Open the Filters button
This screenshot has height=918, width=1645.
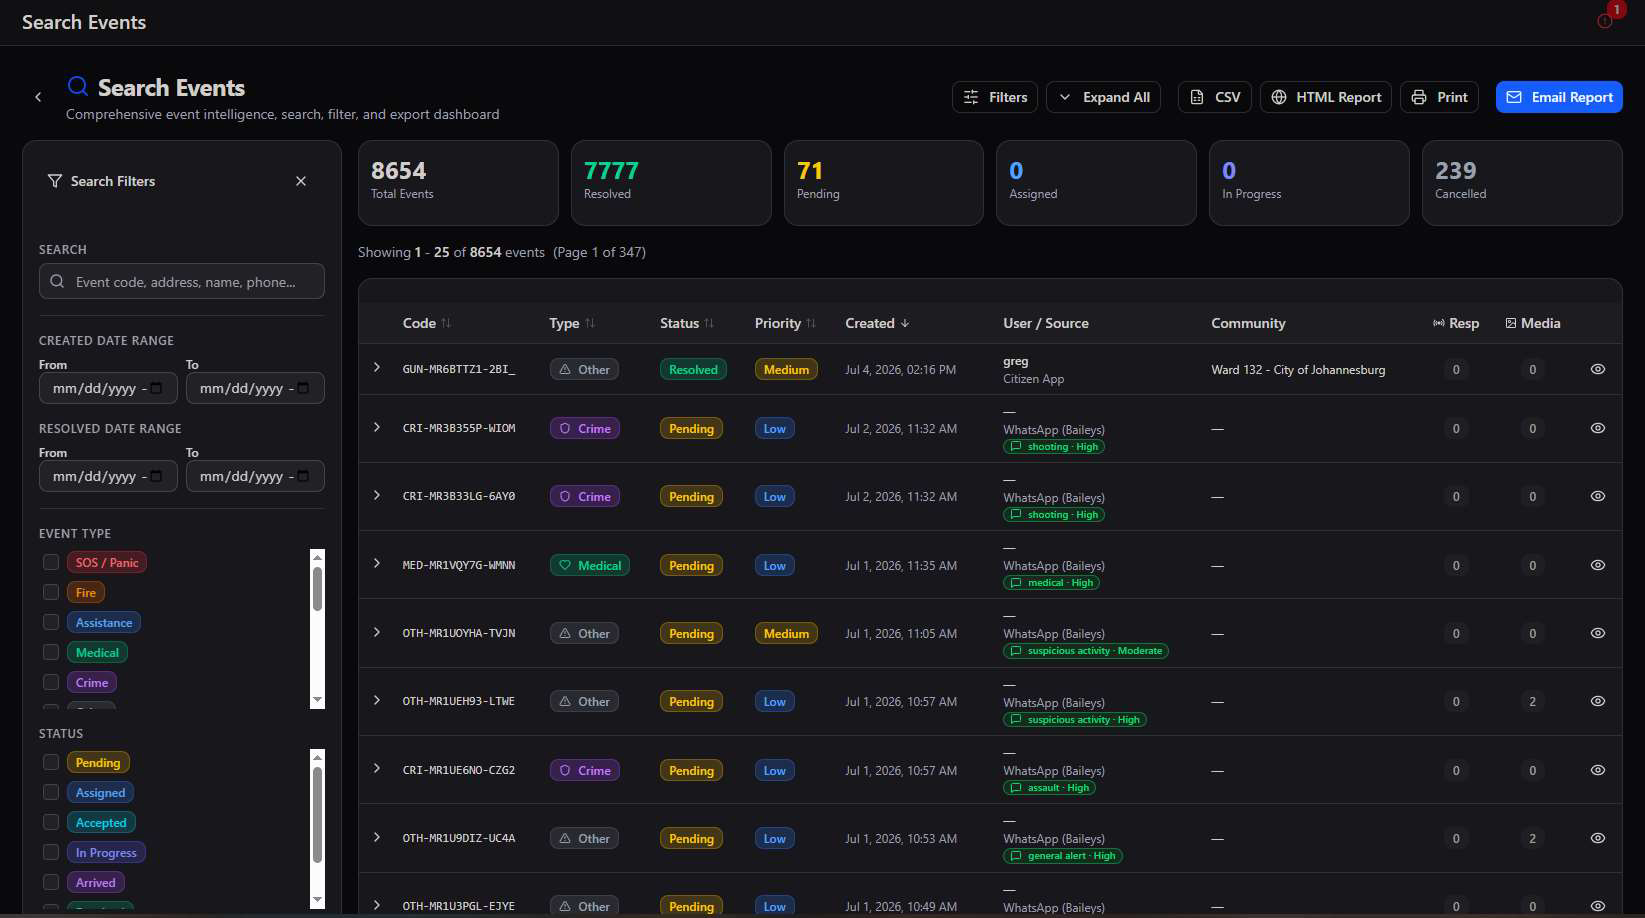click(995, 97)
